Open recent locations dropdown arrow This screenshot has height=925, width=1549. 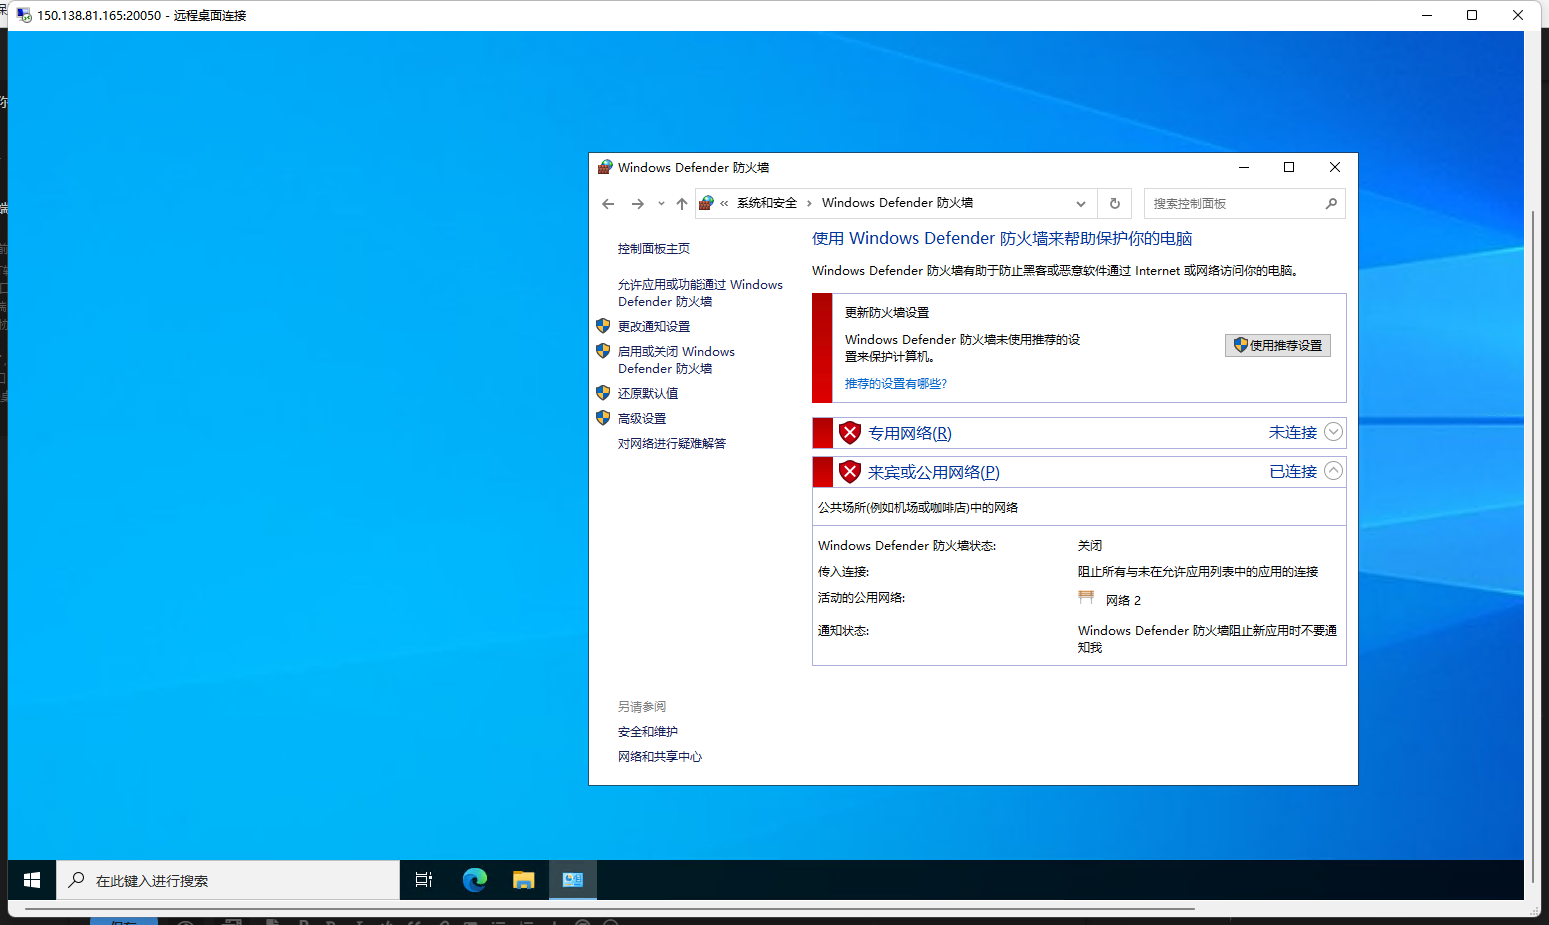(661, 204)
